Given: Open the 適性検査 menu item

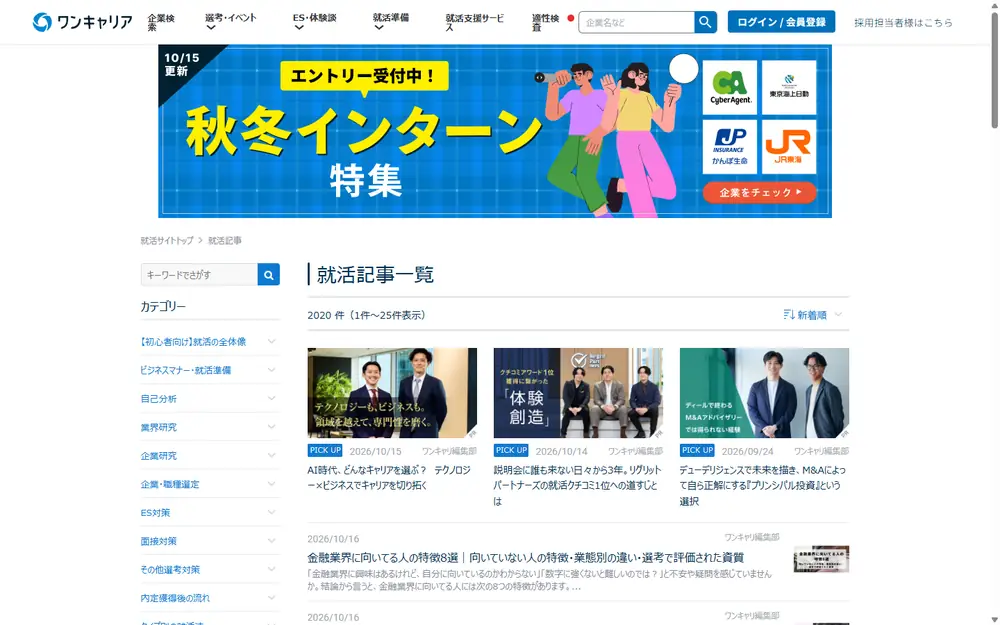Looking at the screenshot, I should tap(545, 22).
